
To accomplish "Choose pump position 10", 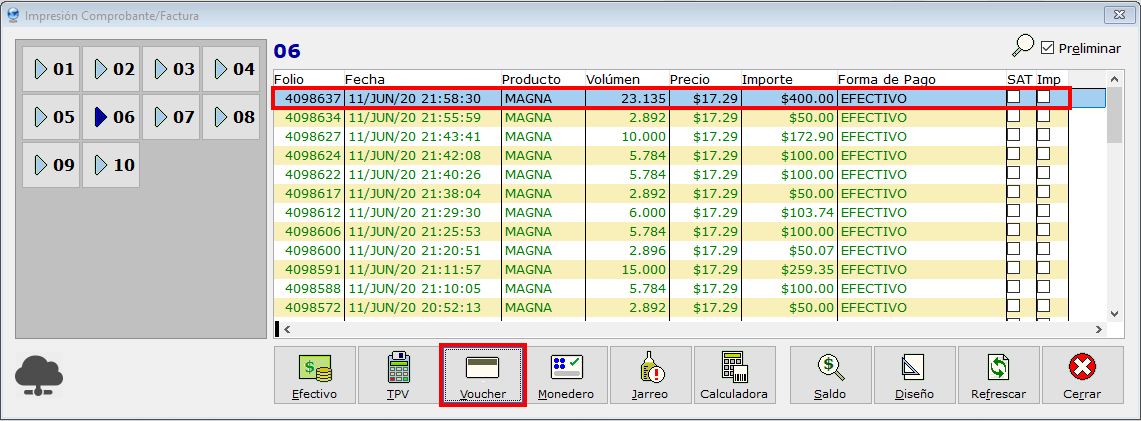I will (x=112, y=165).
